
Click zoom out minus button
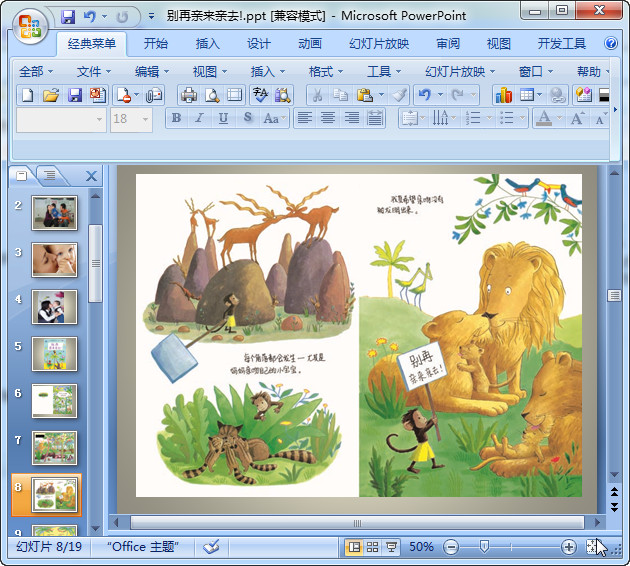coord(451,547)
